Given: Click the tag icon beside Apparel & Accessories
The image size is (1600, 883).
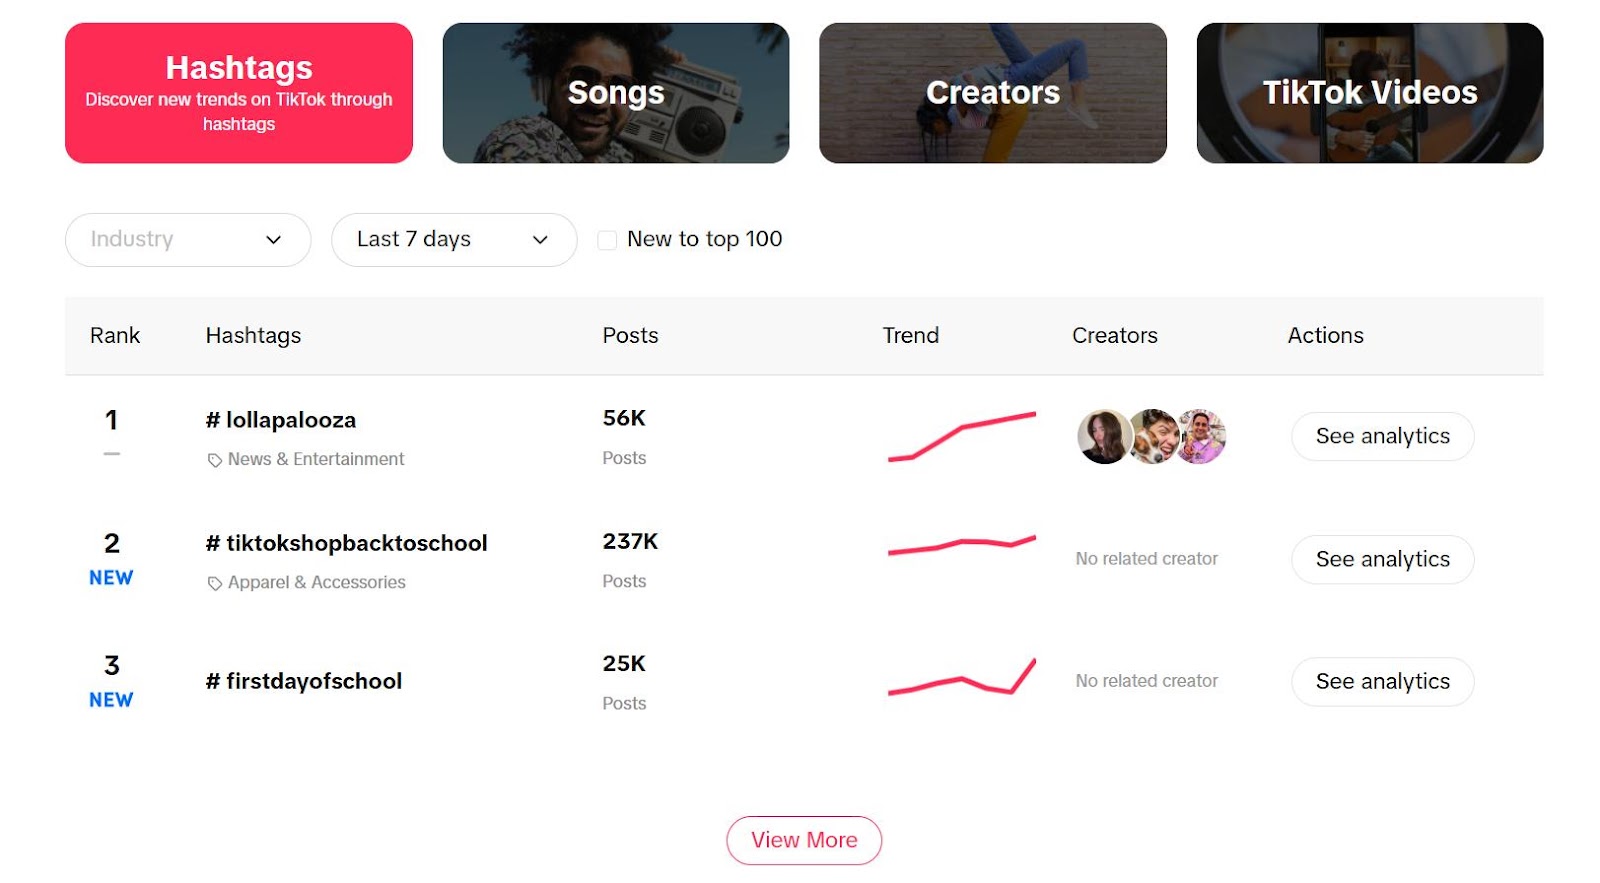Looking at the screenshot, I should (x=213, y=582).
